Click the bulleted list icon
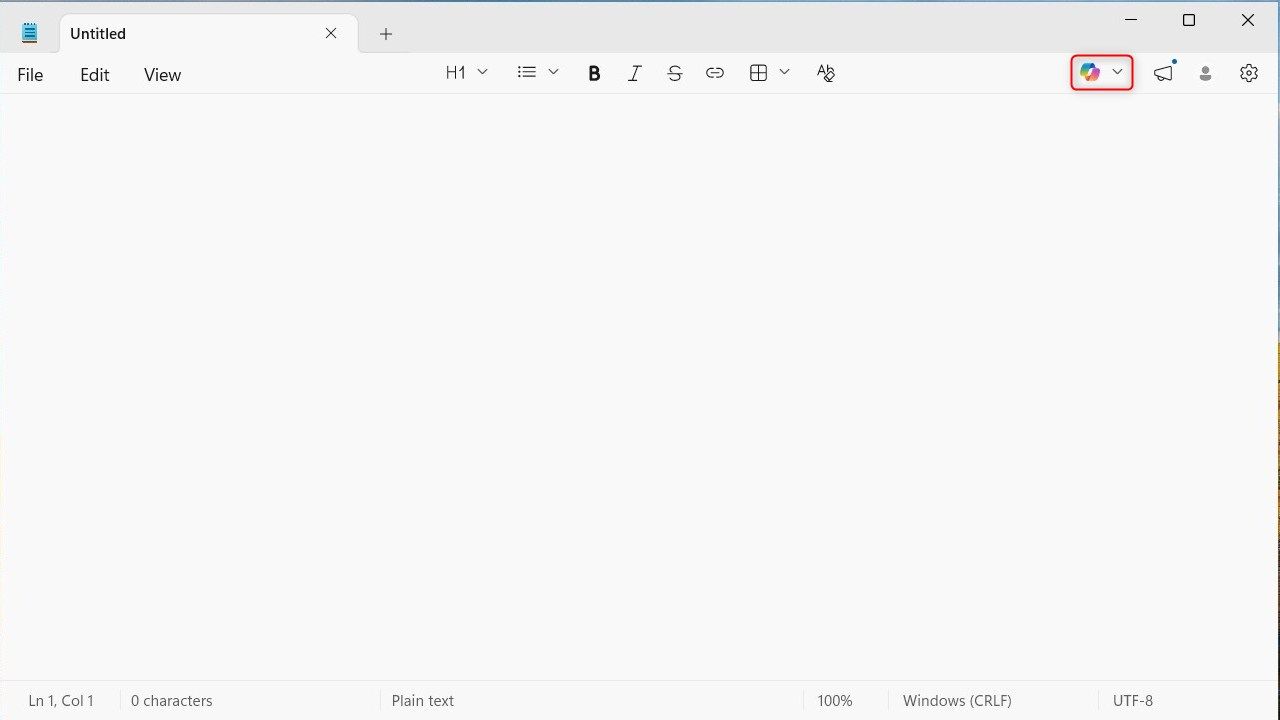 527,72
